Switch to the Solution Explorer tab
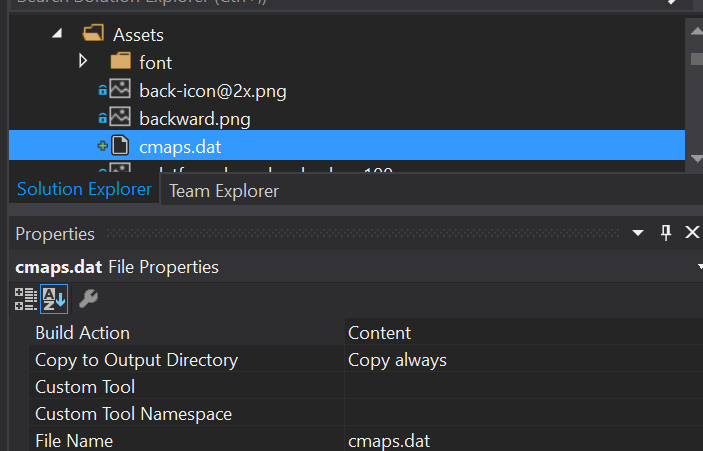 tap(84, 189)
